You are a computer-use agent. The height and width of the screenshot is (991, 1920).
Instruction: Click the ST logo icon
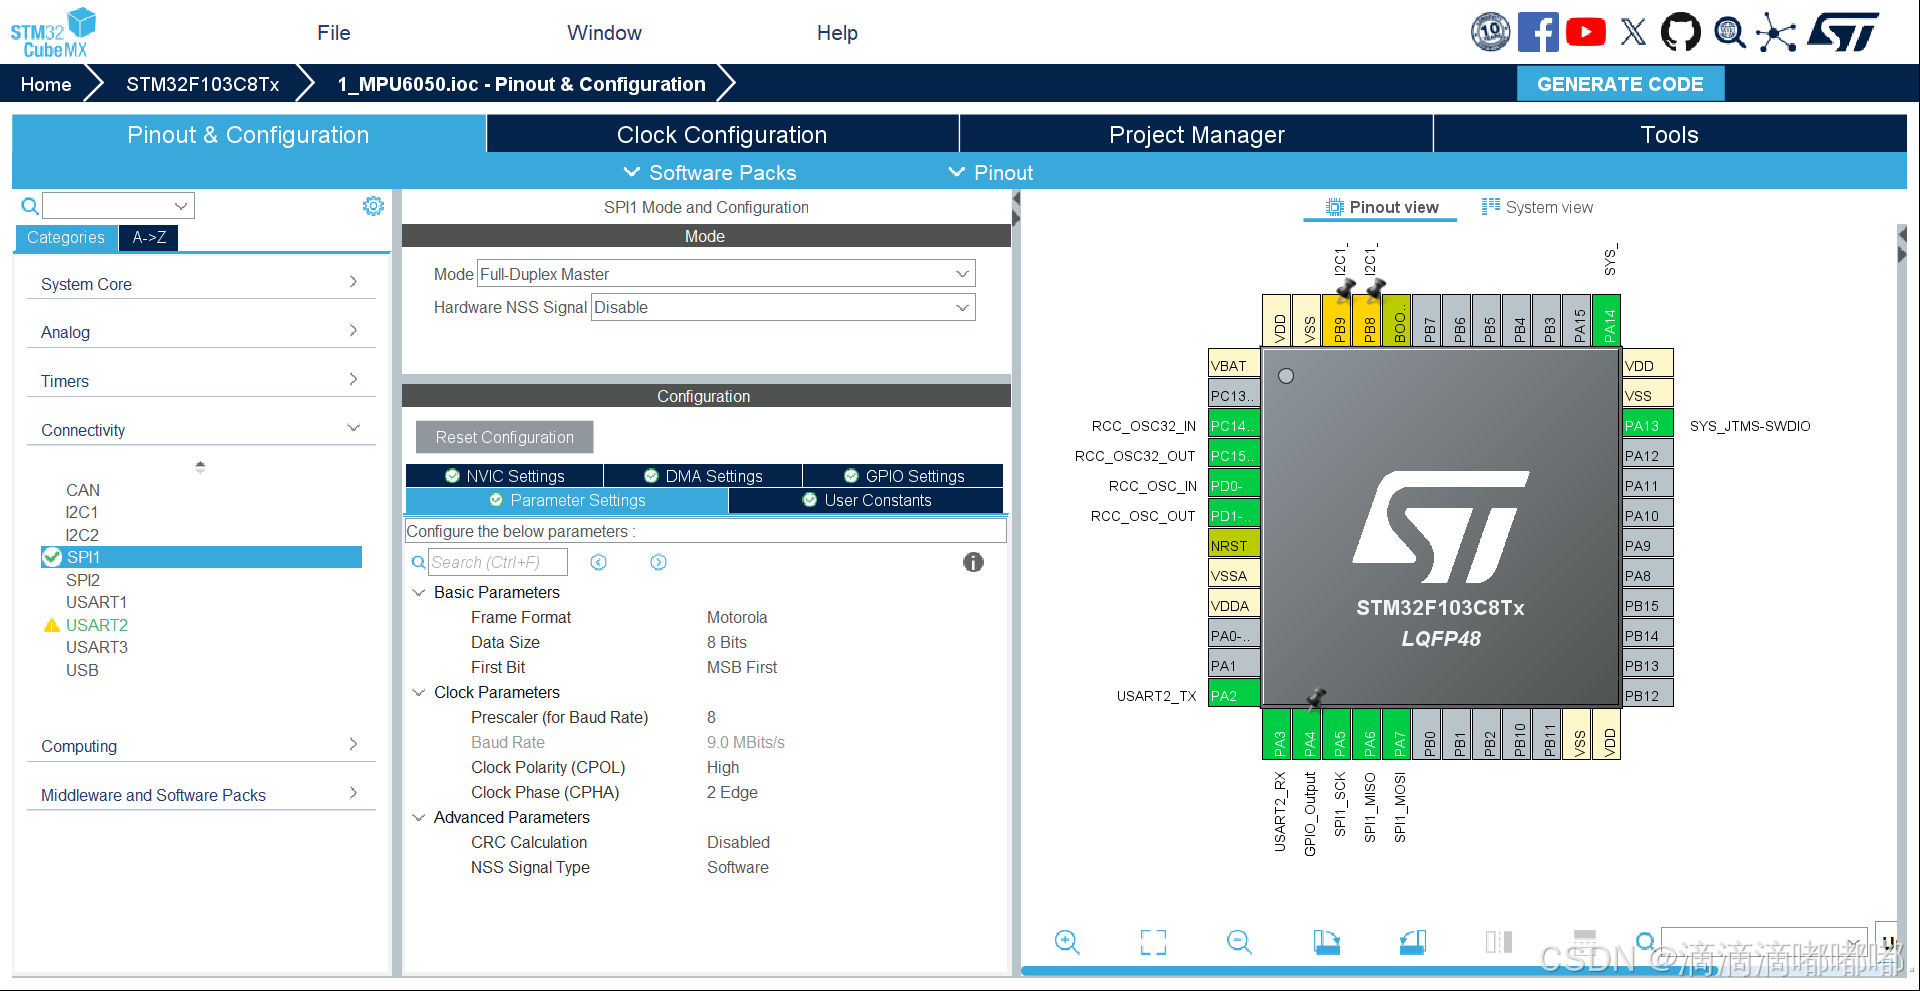click(1842, 32)
